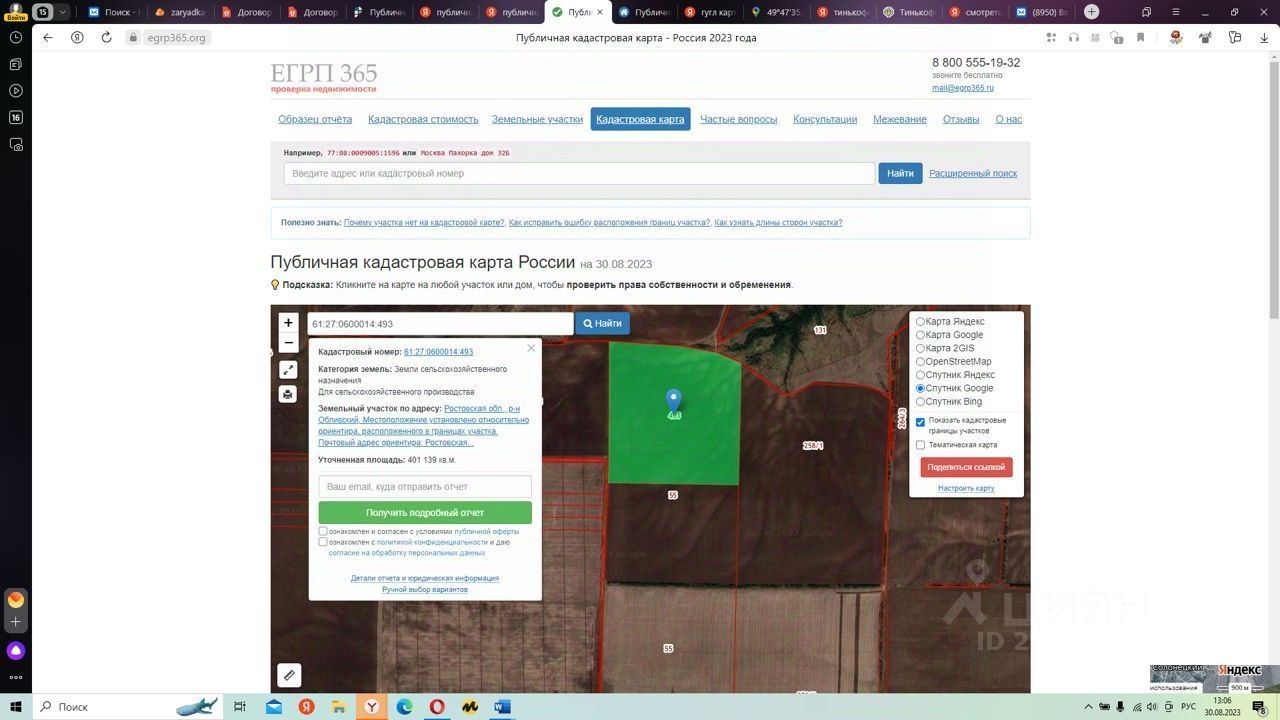Click Получить подробный отчет button

pyautogui.click(x=425, y=513)
